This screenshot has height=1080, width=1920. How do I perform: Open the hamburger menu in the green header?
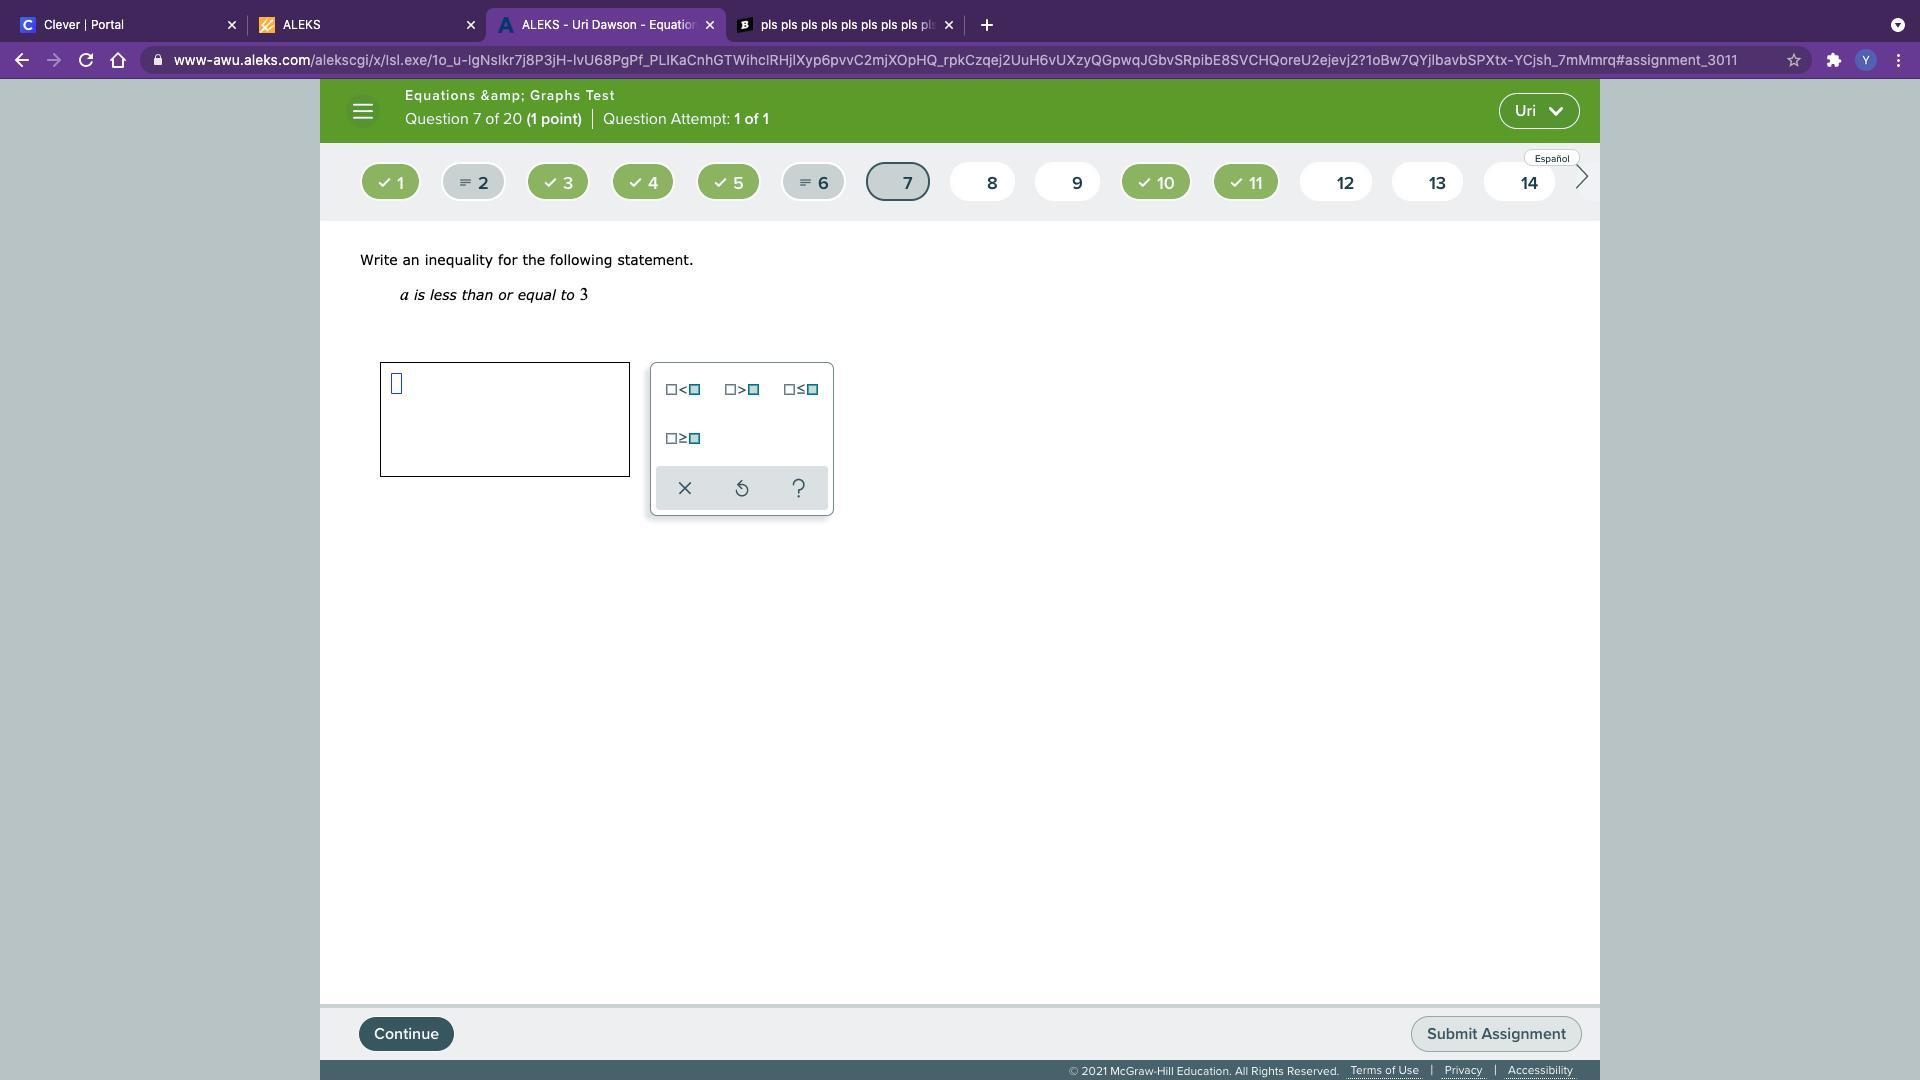363,112
